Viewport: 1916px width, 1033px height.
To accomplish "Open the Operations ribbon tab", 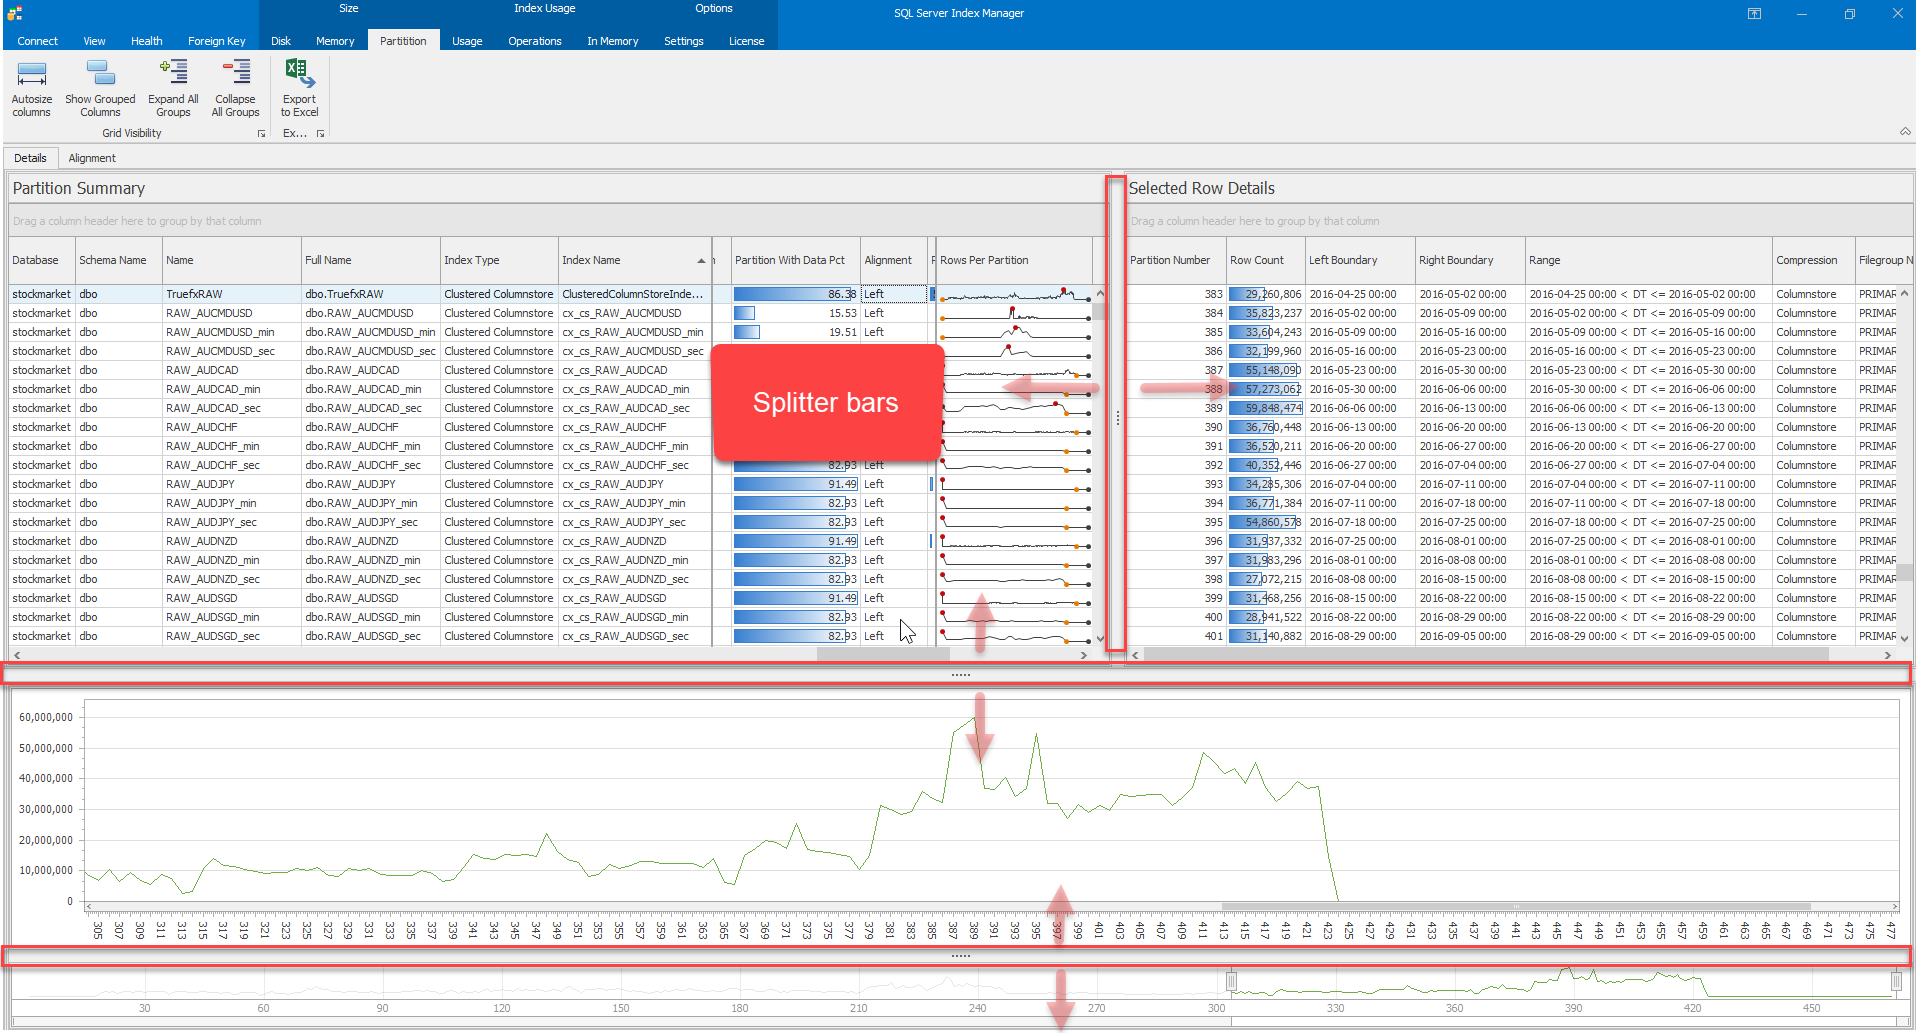I will tap(535, 41).
